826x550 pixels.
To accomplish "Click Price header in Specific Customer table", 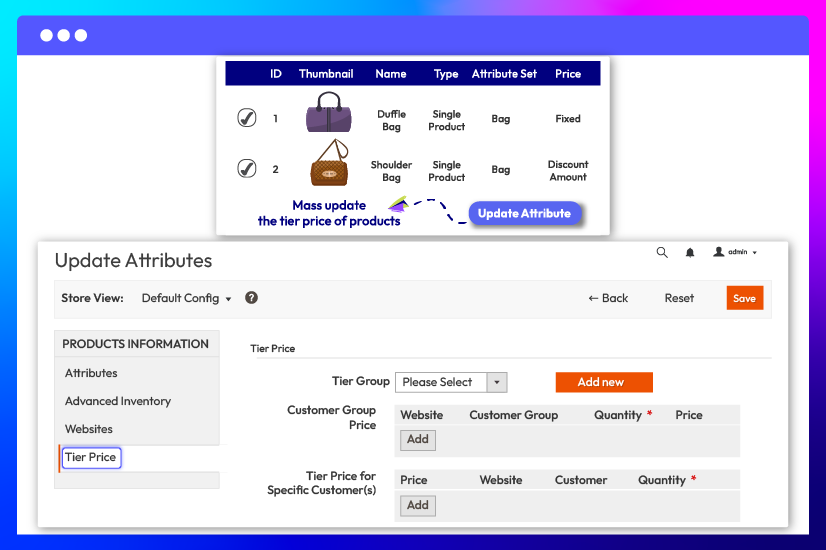I will 414,480.
